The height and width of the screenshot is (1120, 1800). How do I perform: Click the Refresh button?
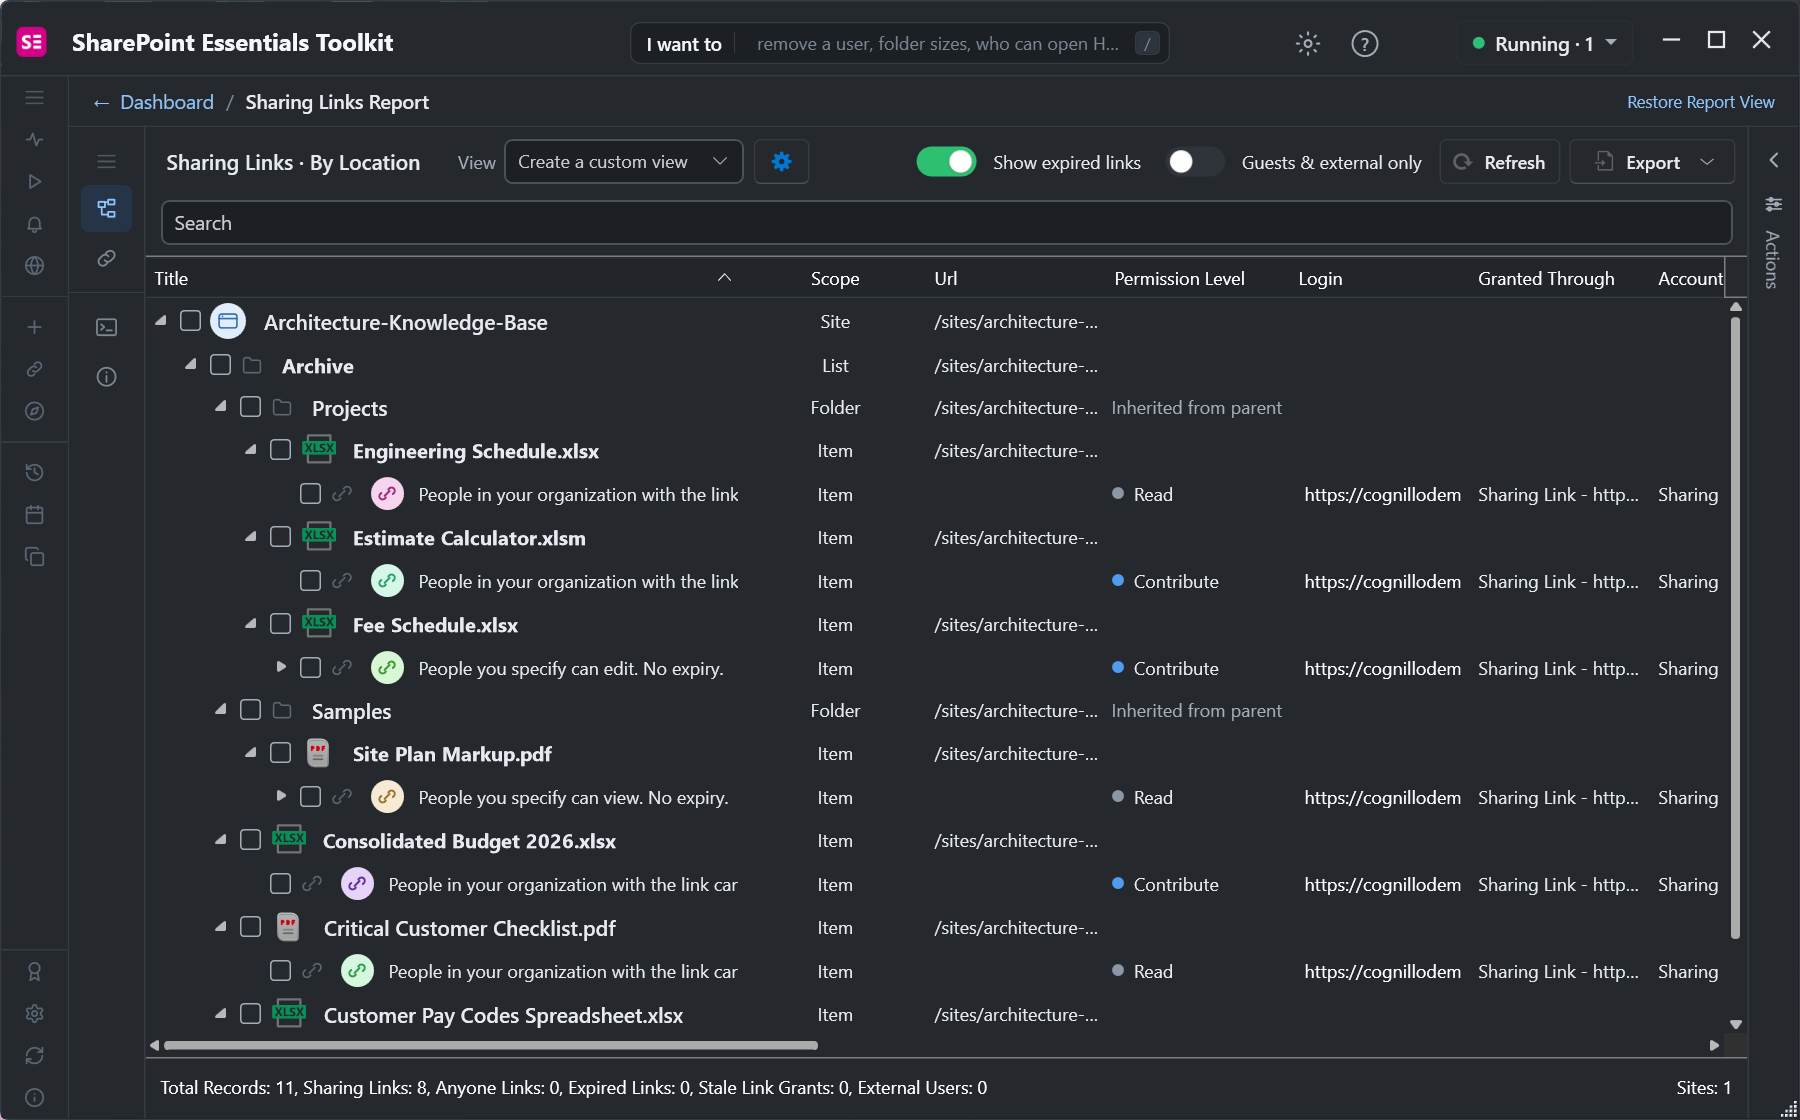coord(1499,162)
